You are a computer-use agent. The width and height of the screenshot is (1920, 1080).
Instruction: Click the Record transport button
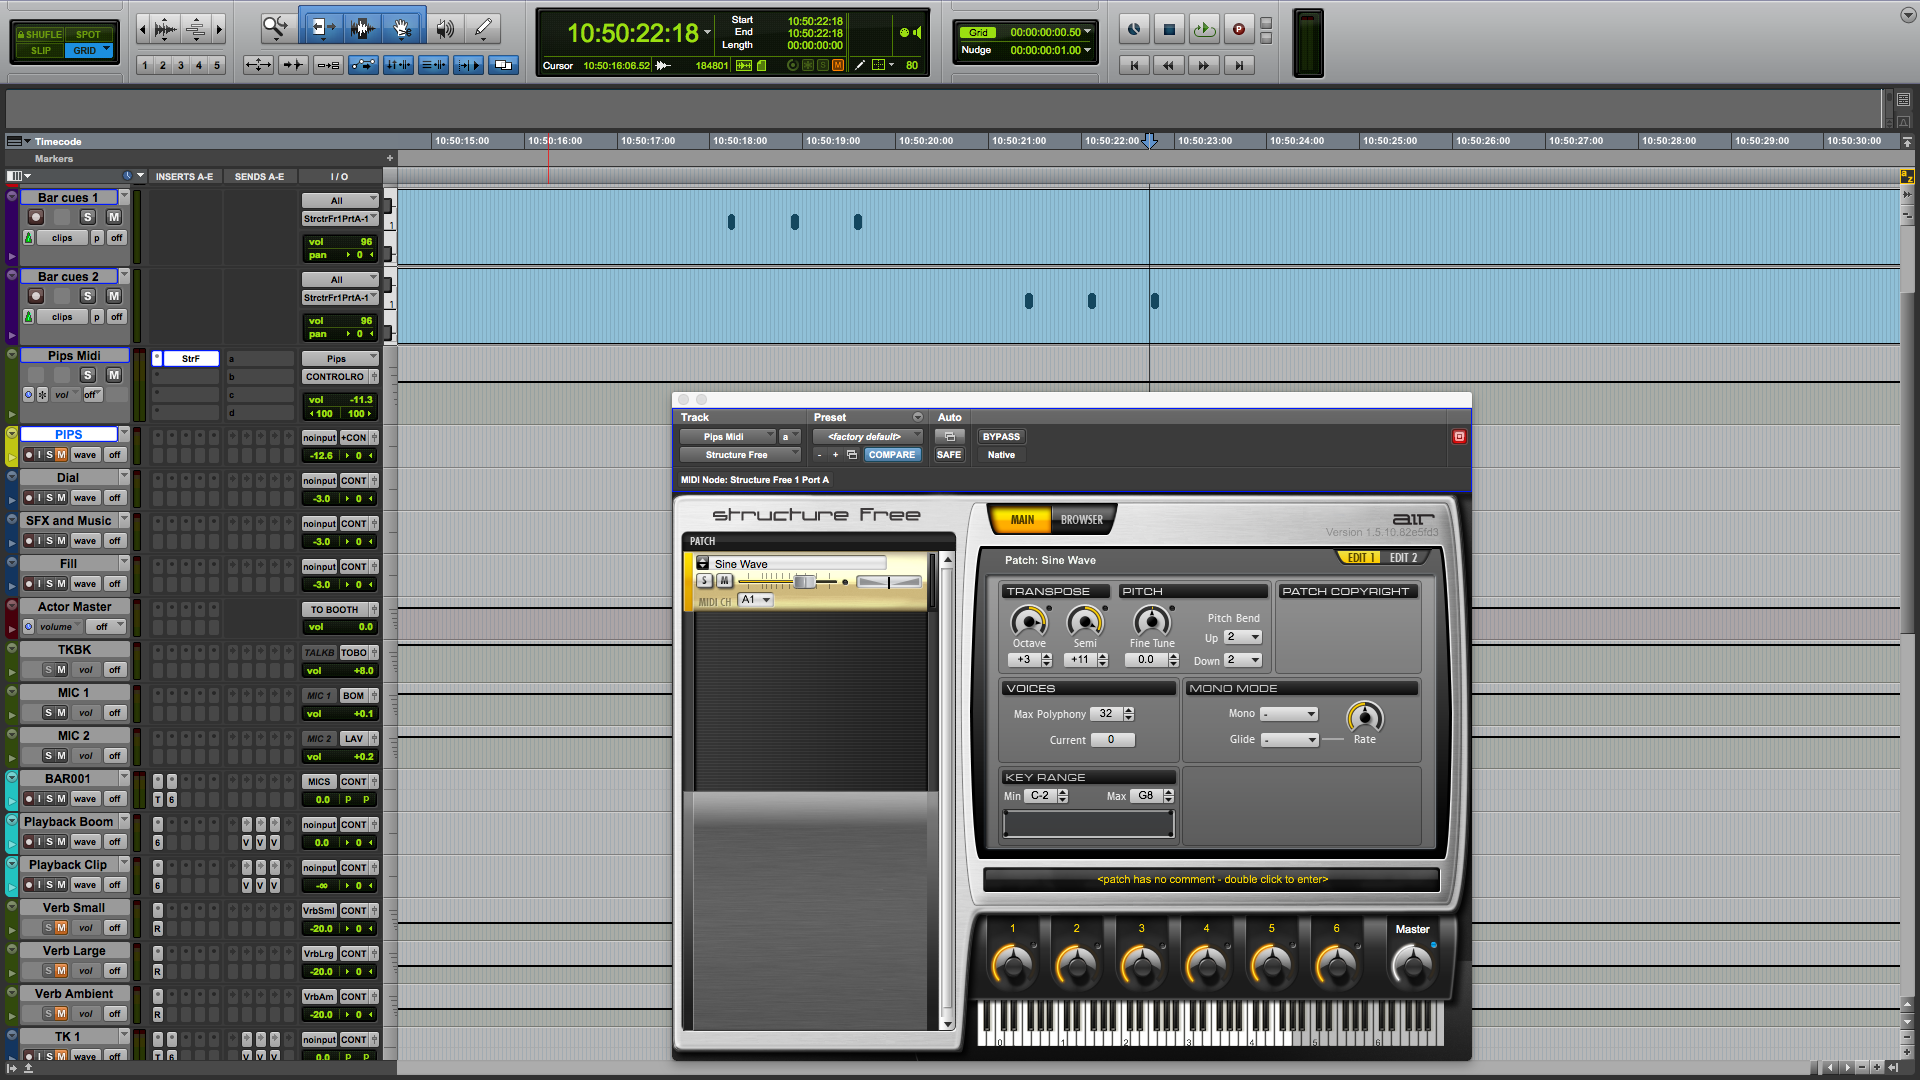(x=1239, y=29)
